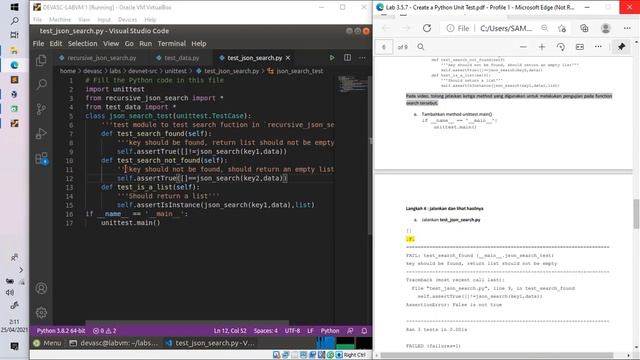Open the Source Control view
Screen dimensions: 640x360
(x=41, y=109)
